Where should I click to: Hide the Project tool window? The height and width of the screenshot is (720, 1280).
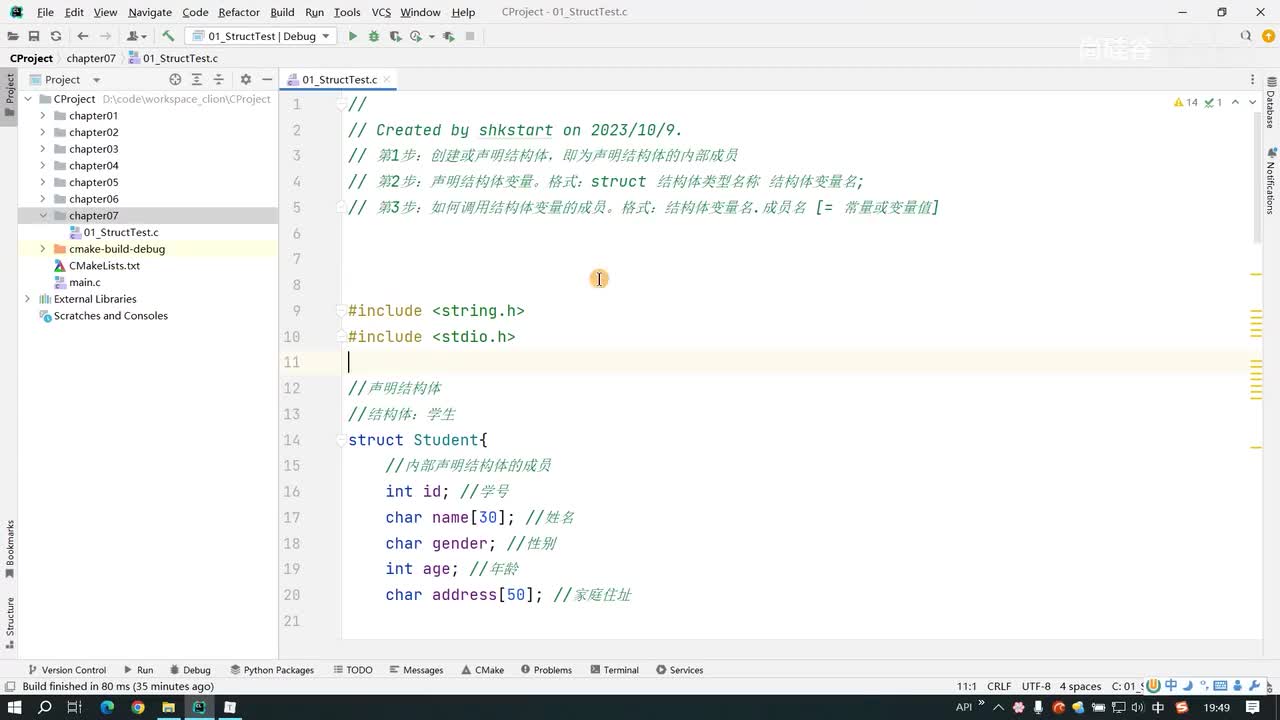(267, 79)
